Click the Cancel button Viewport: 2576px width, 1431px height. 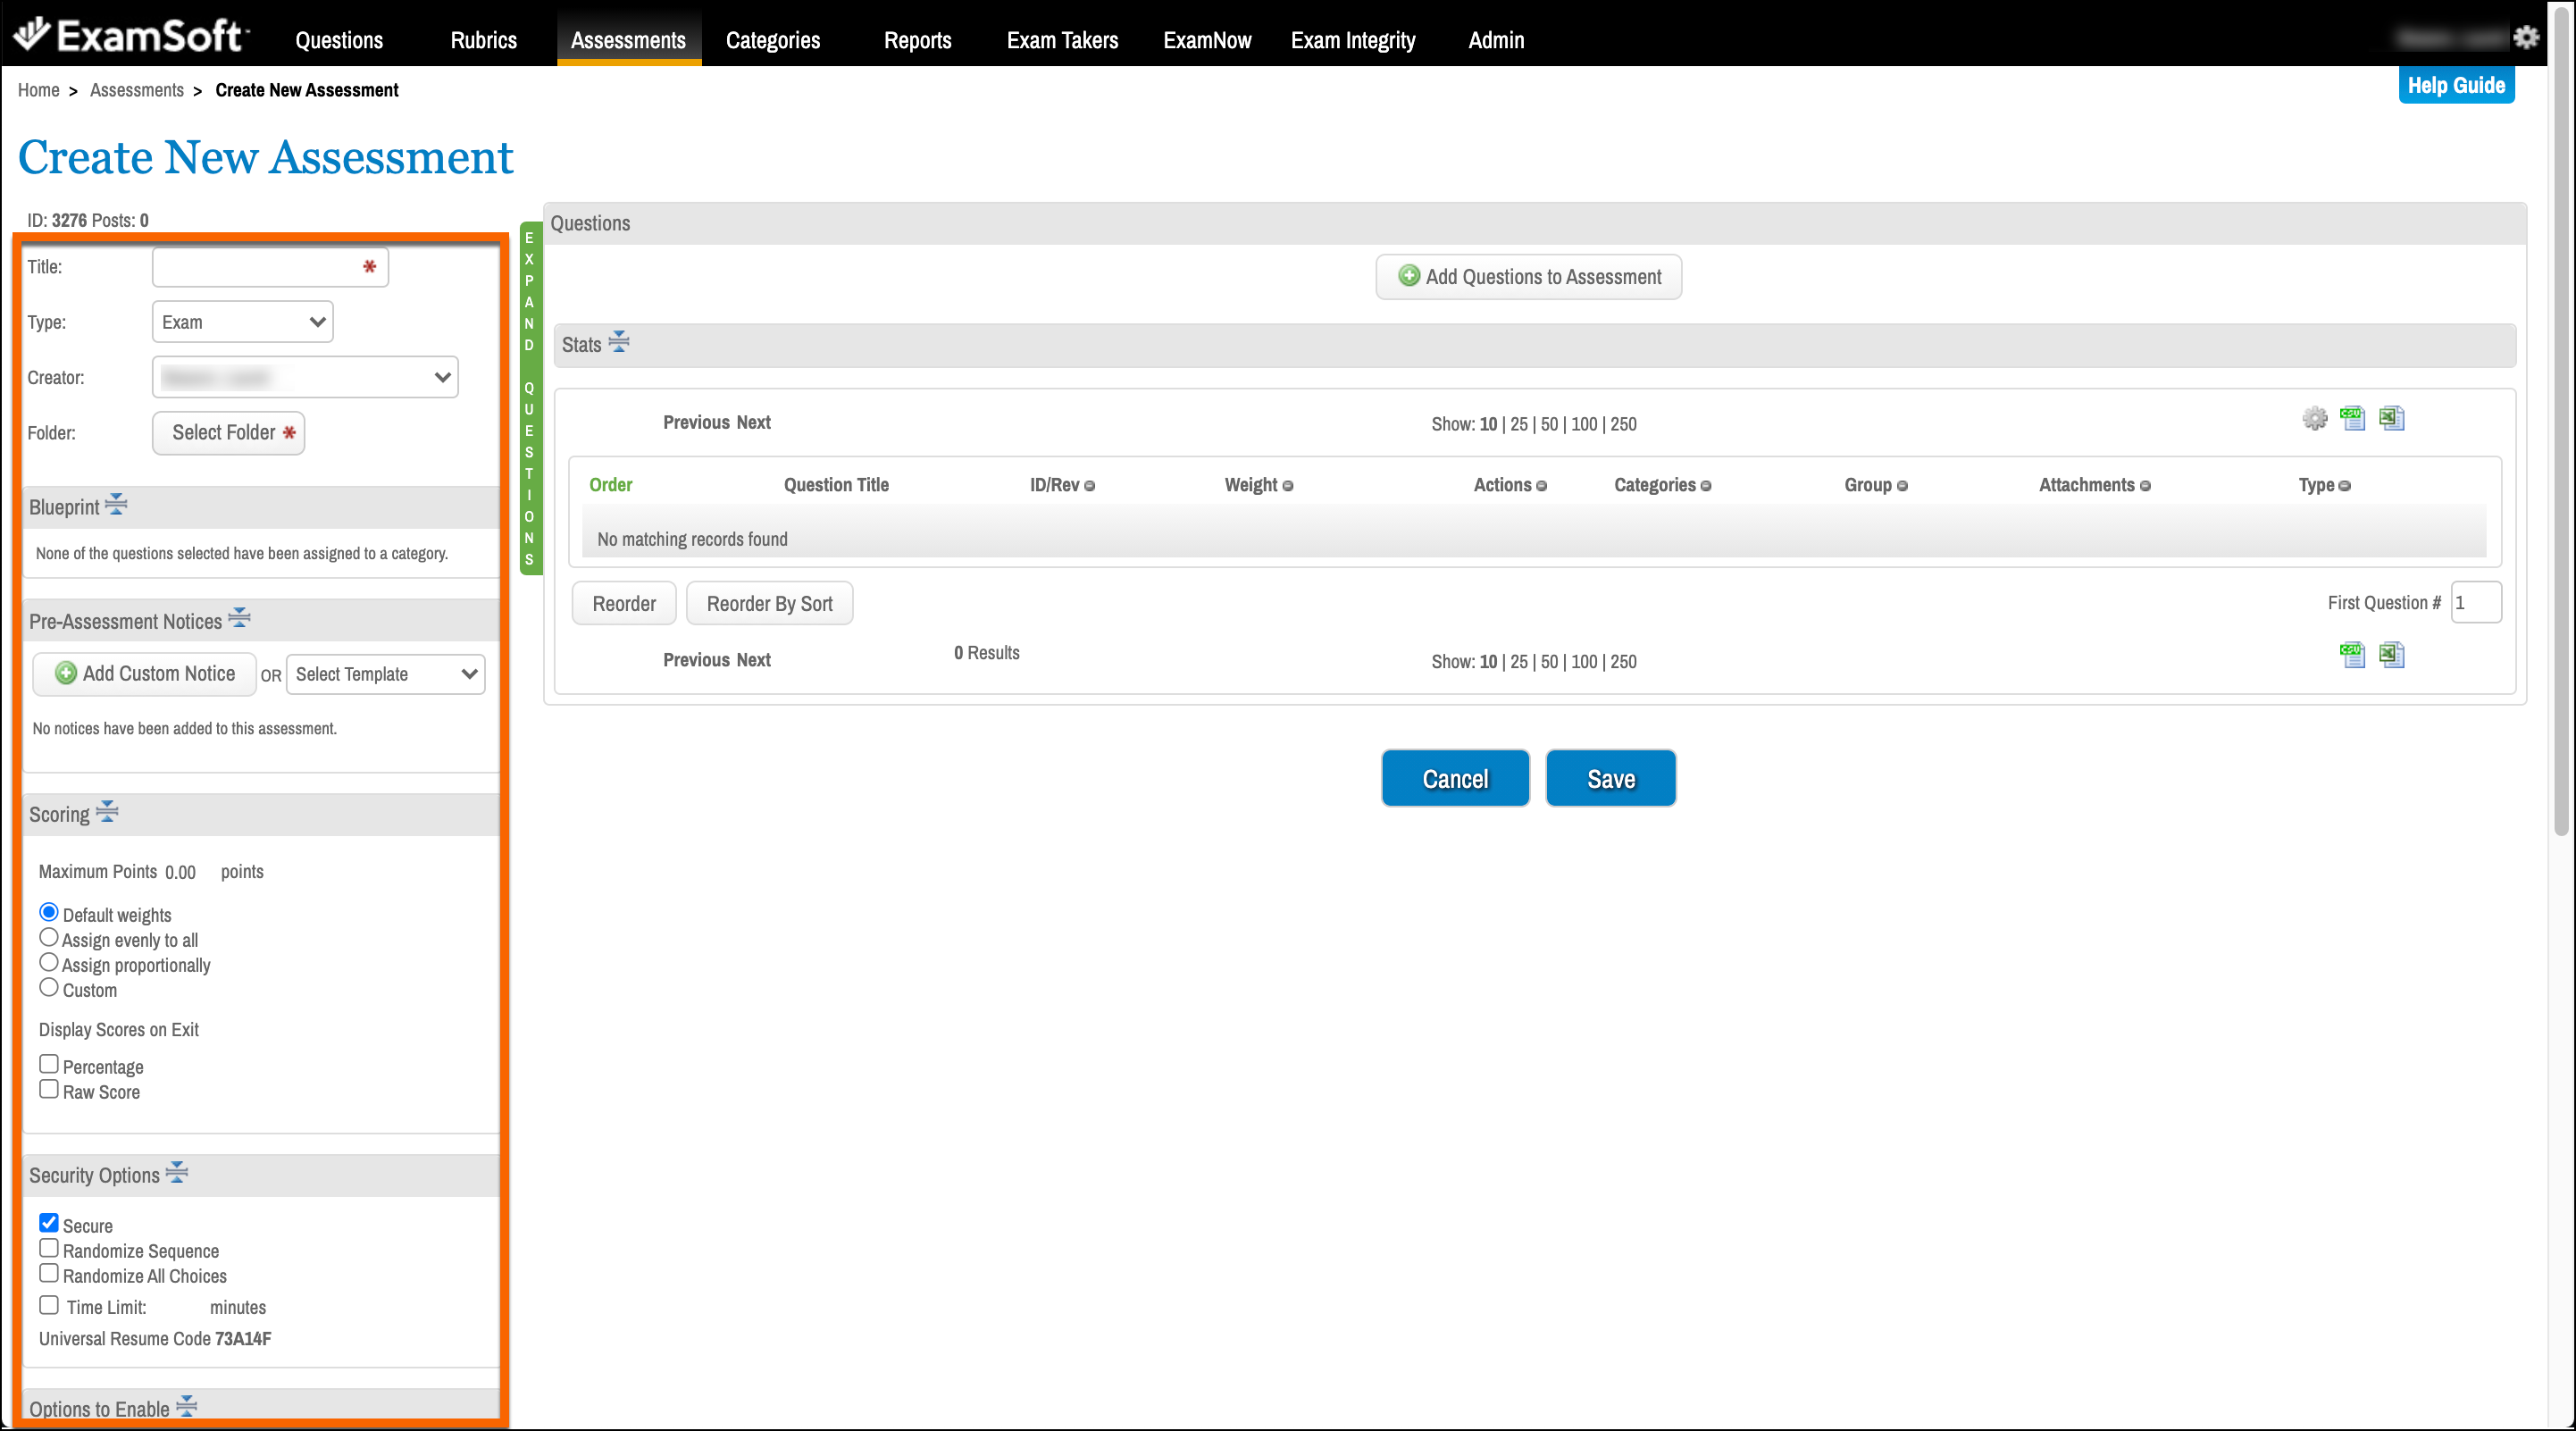pyautogui.click(x=1455, y=778)
